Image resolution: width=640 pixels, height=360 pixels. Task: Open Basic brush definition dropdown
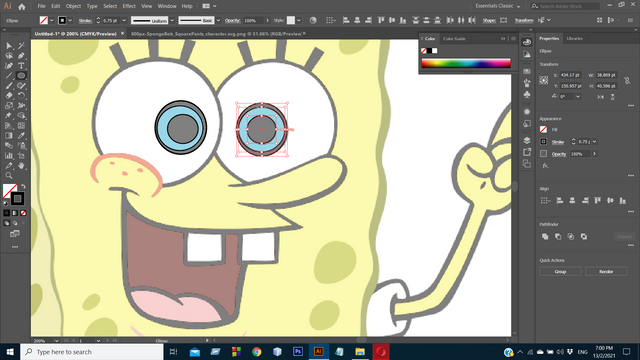218,20
